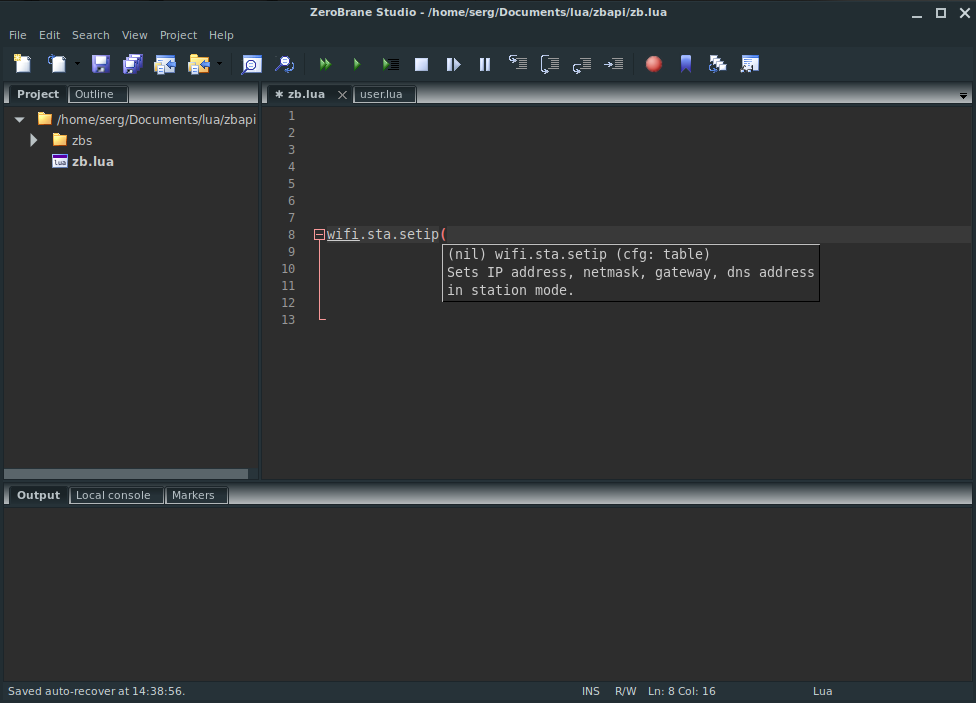976x703 pixels.
Task: Click line number 1 in the gutter
Action: pyautogui.click(x=291, y=116)
